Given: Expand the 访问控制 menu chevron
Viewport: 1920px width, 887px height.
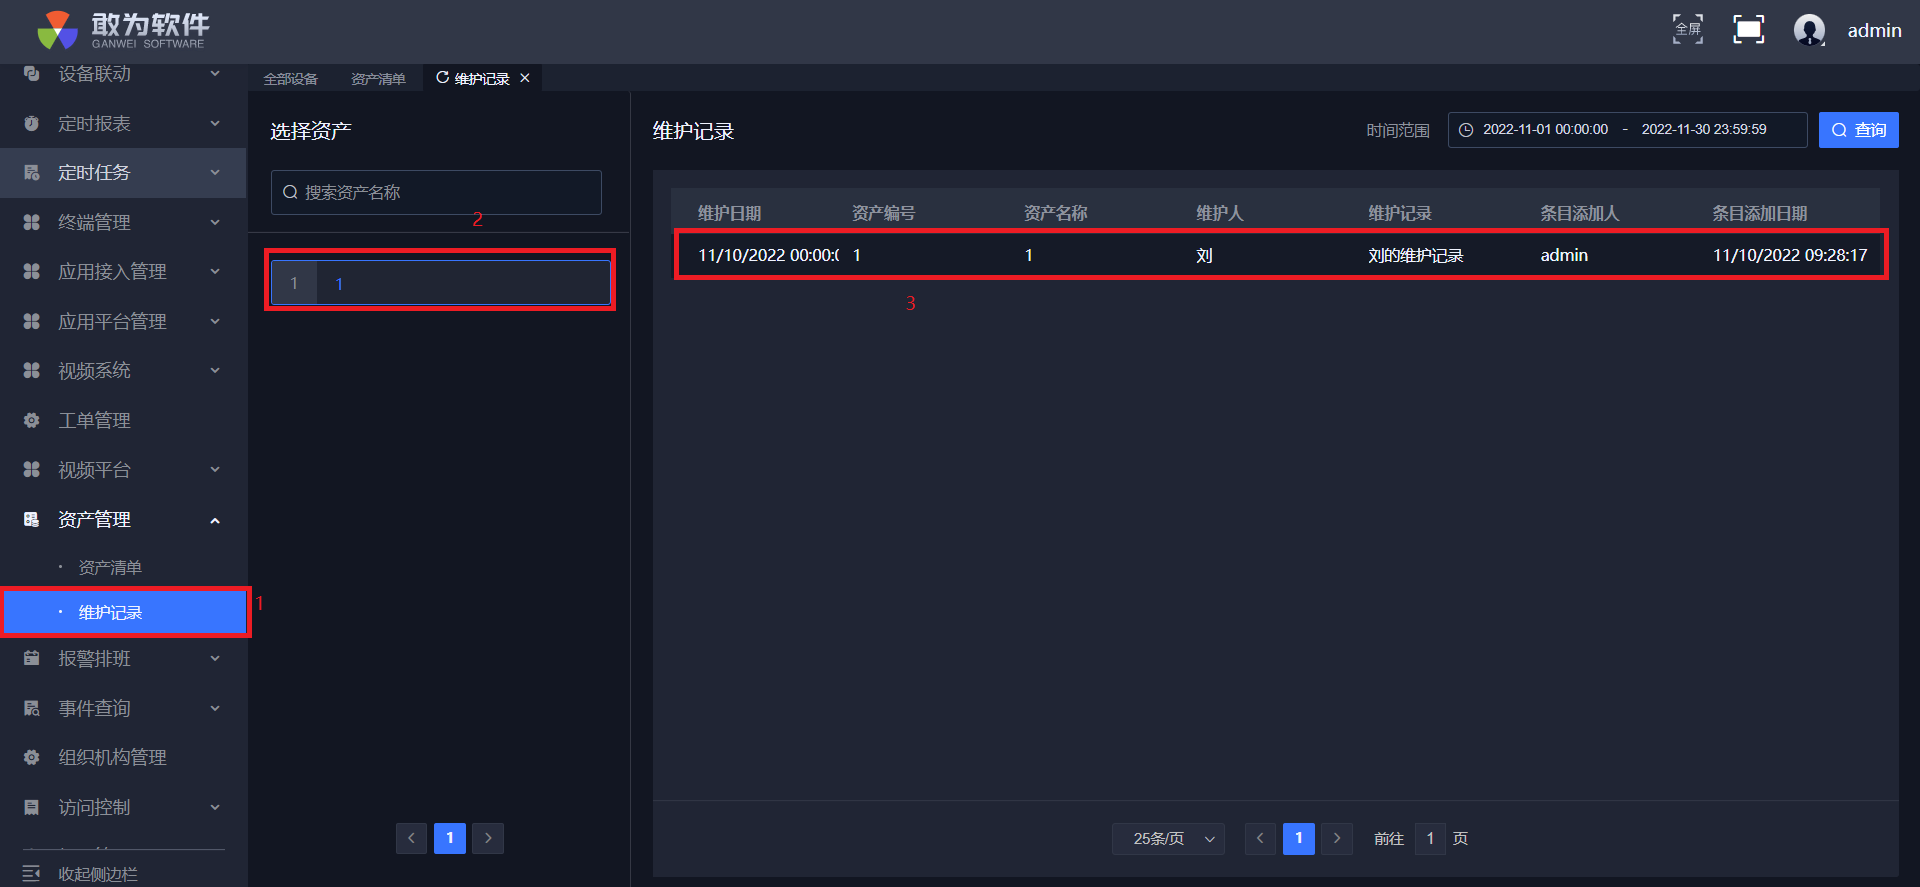Looking at the screenshot, I should (x=215, y=807).
